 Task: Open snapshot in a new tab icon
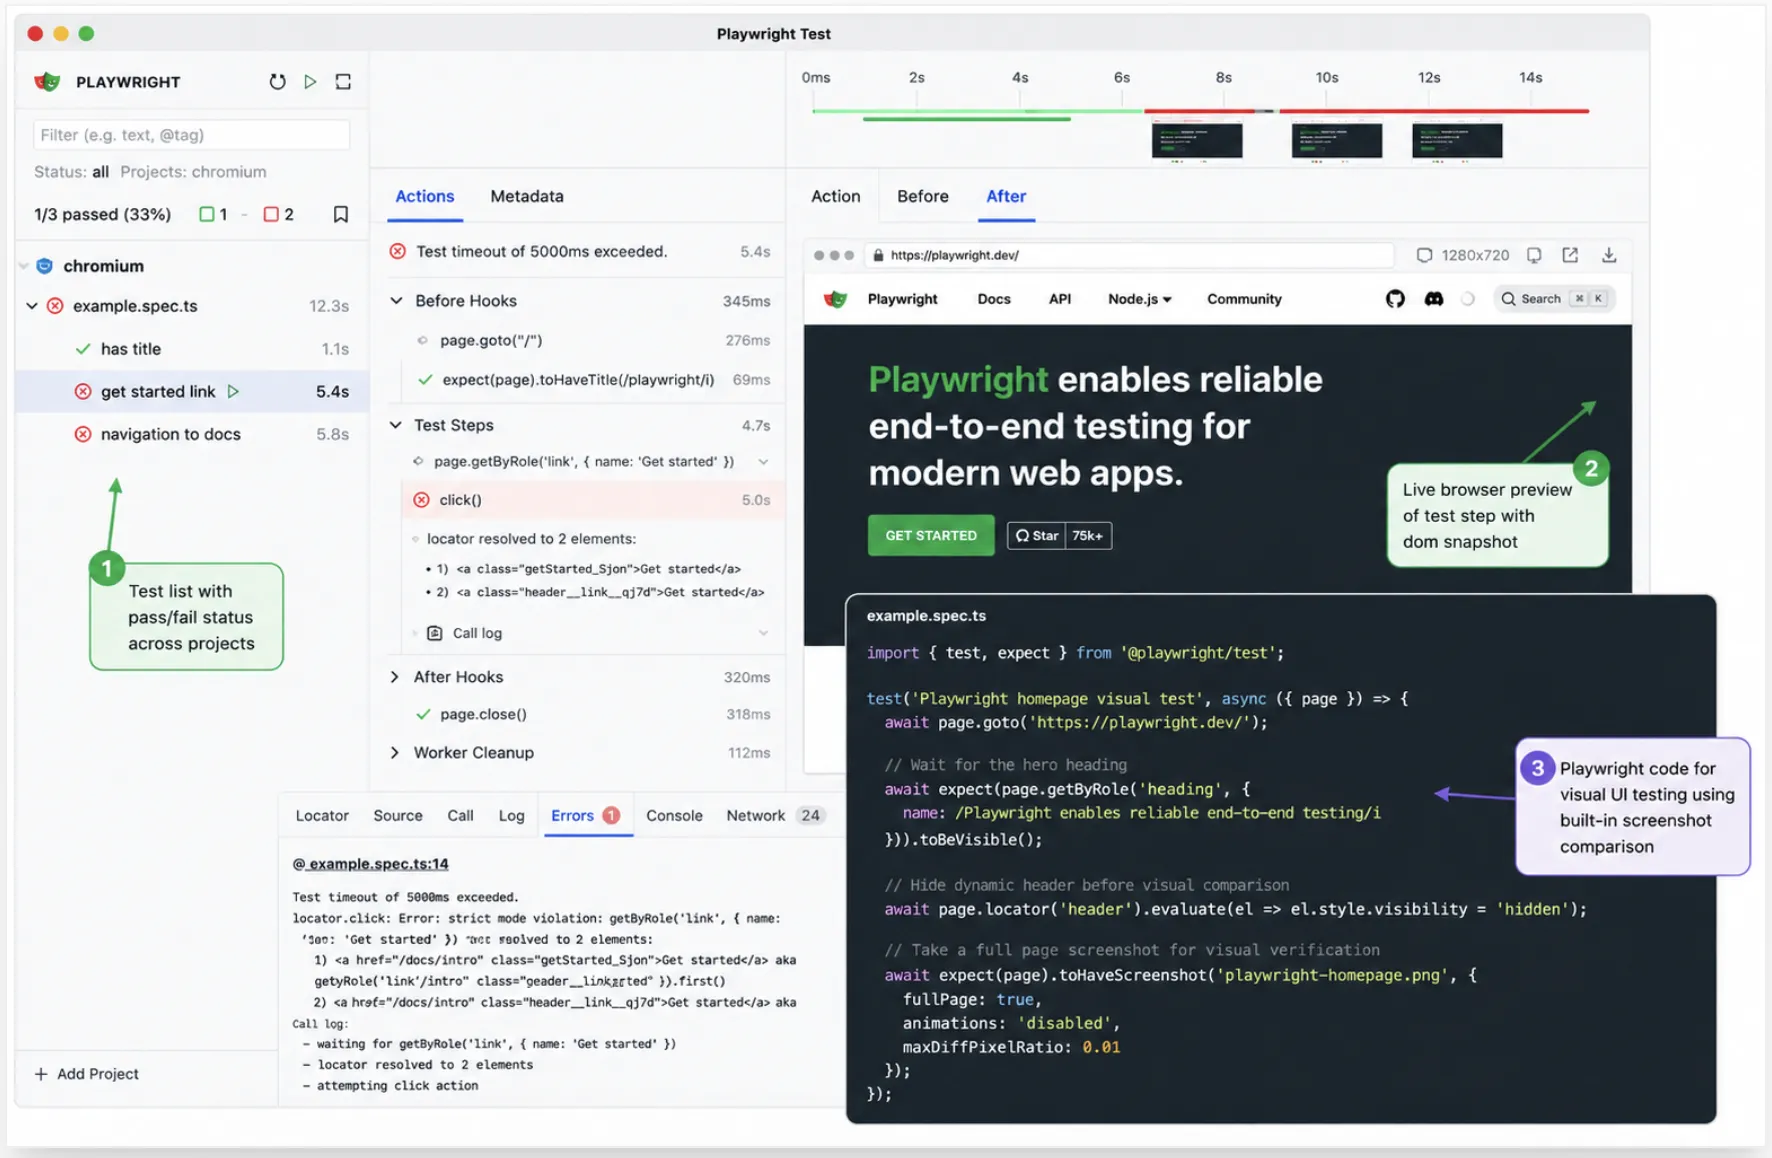[1570, 255]
